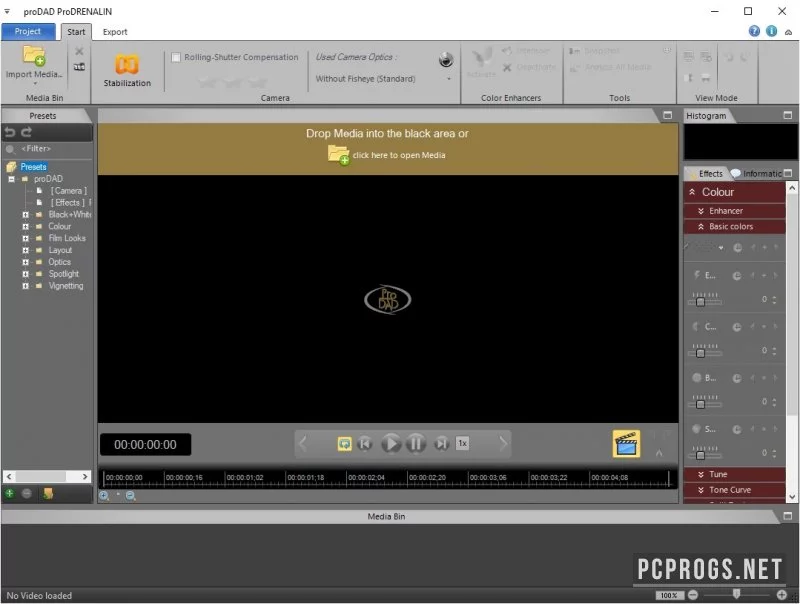
Task: Click the green add preset plus icon
Action: point(10,493)
